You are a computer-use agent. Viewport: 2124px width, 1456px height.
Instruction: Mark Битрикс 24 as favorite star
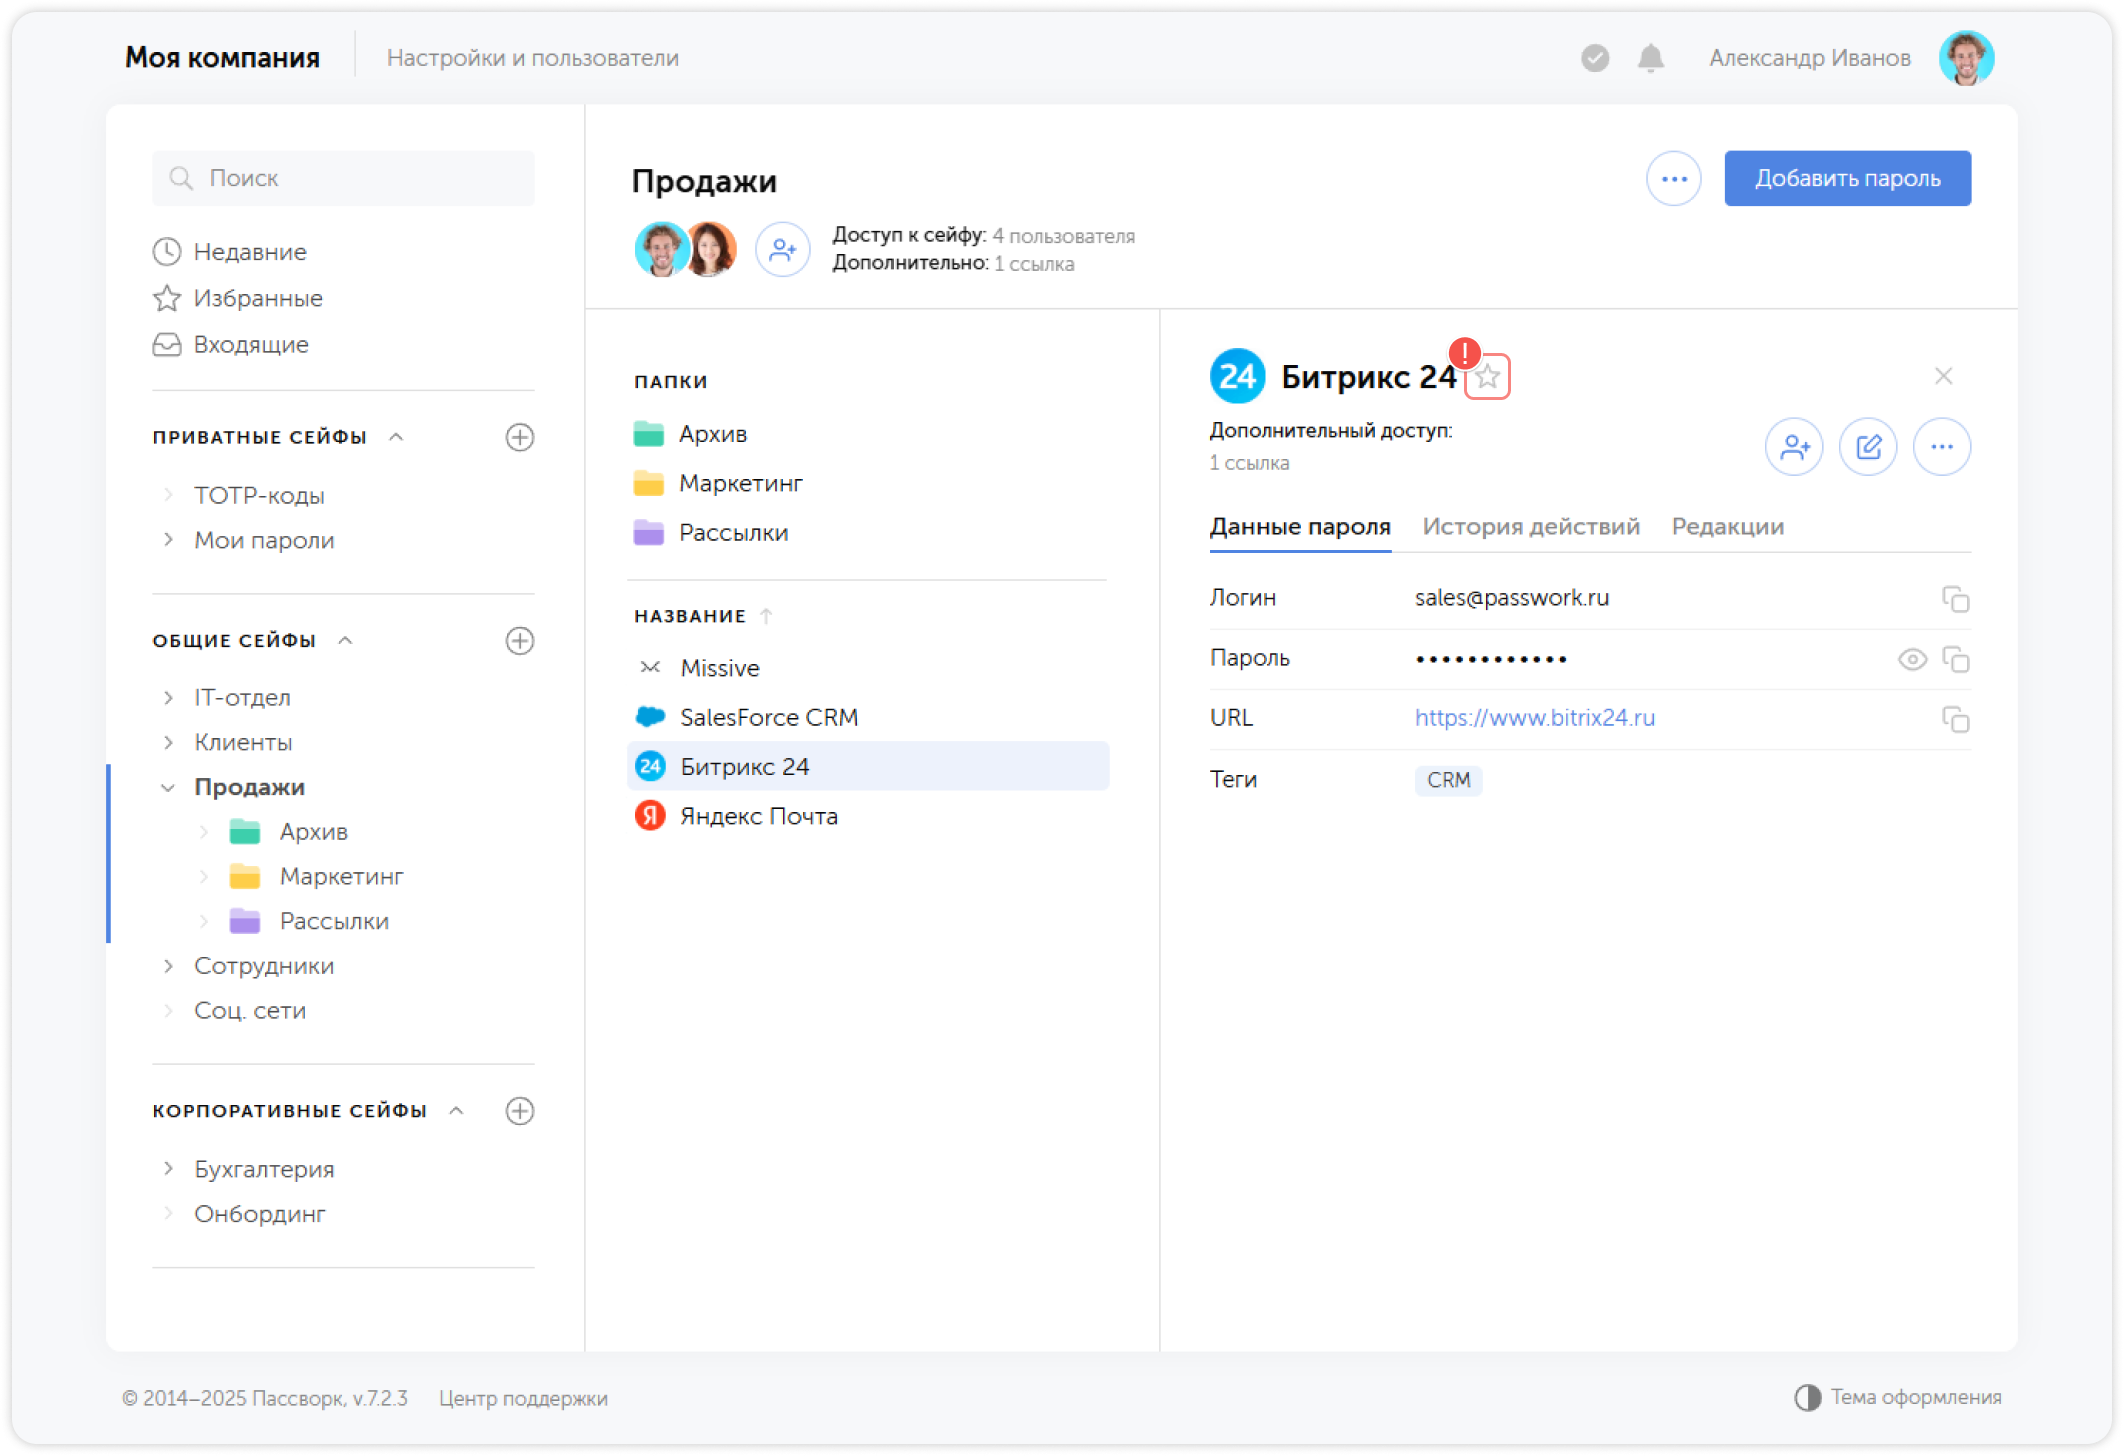(x=1488, y=377)
